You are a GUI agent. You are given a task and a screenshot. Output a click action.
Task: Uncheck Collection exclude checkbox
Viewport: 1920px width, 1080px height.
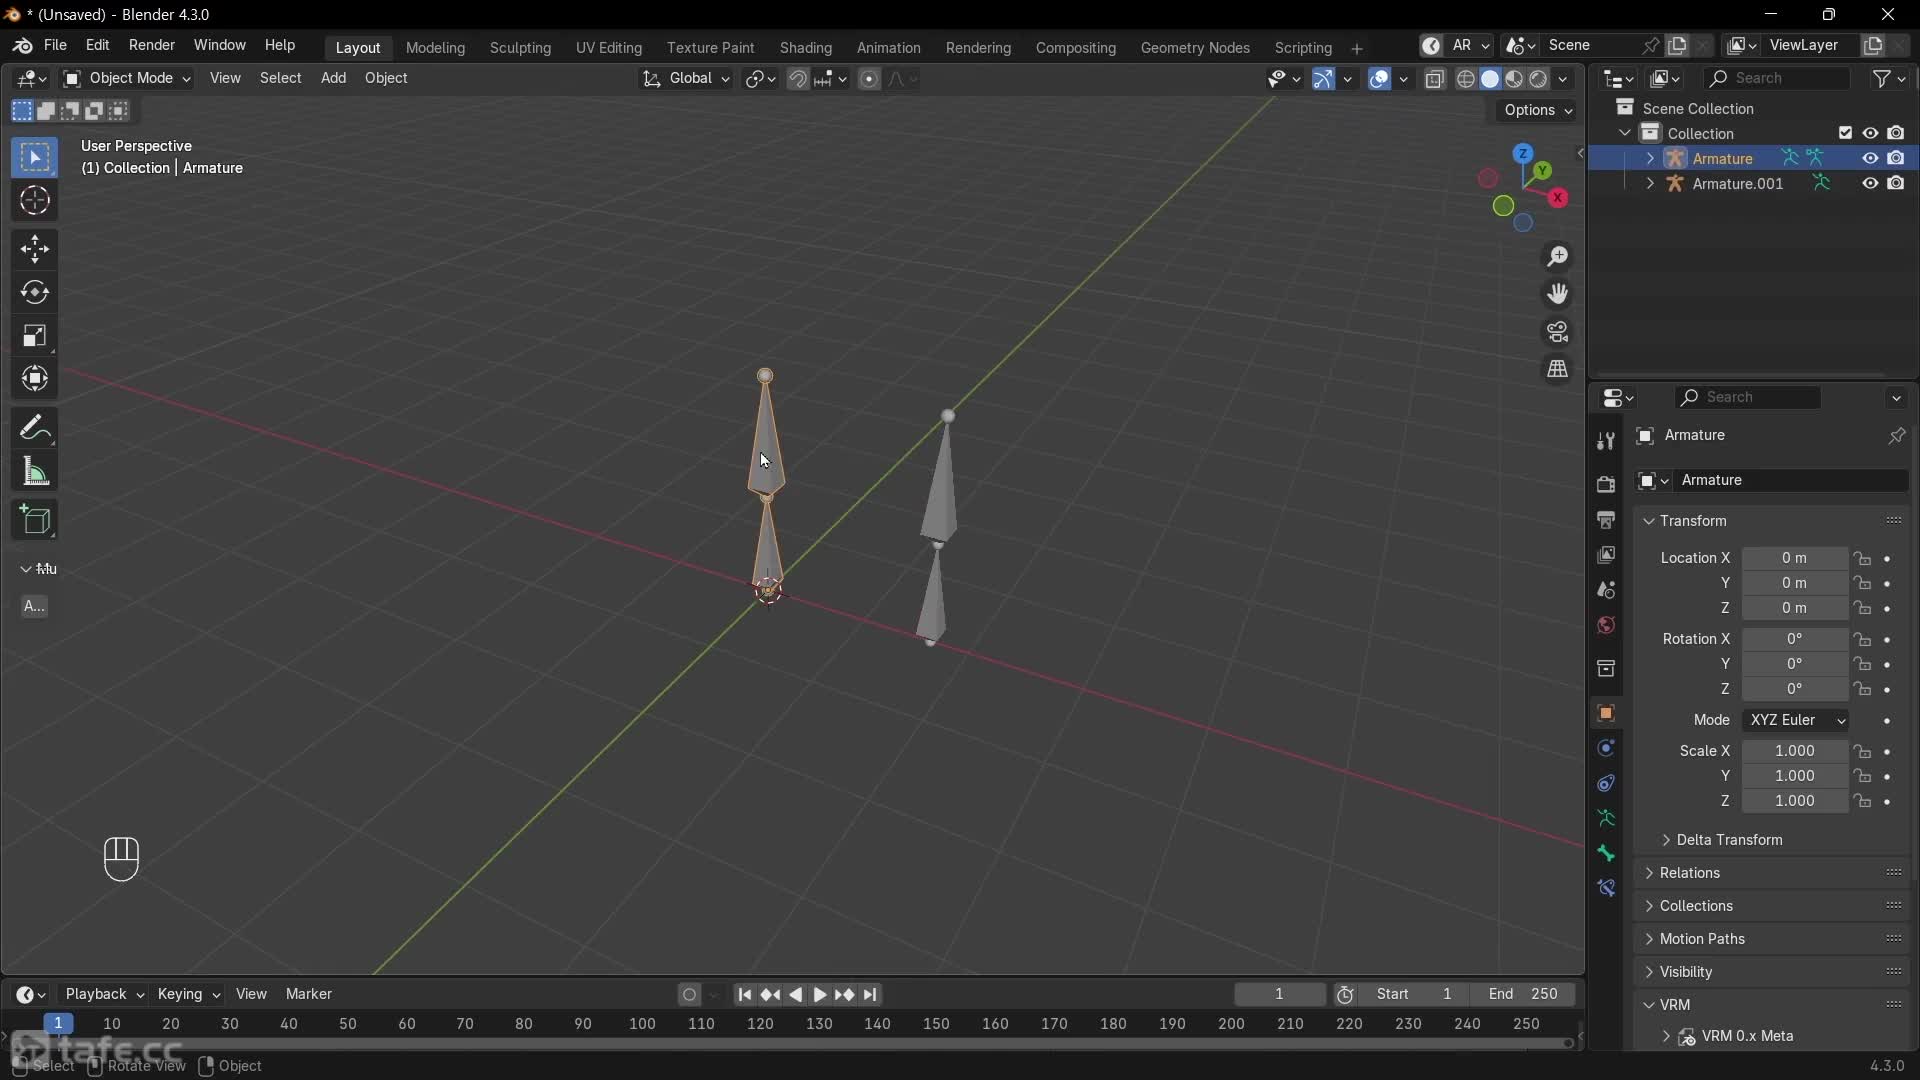[1845, 133]
